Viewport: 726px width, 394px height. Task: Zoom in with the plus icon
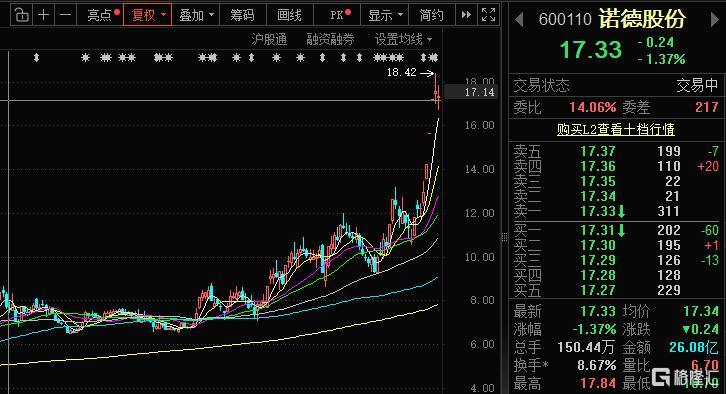click(44, 15)
